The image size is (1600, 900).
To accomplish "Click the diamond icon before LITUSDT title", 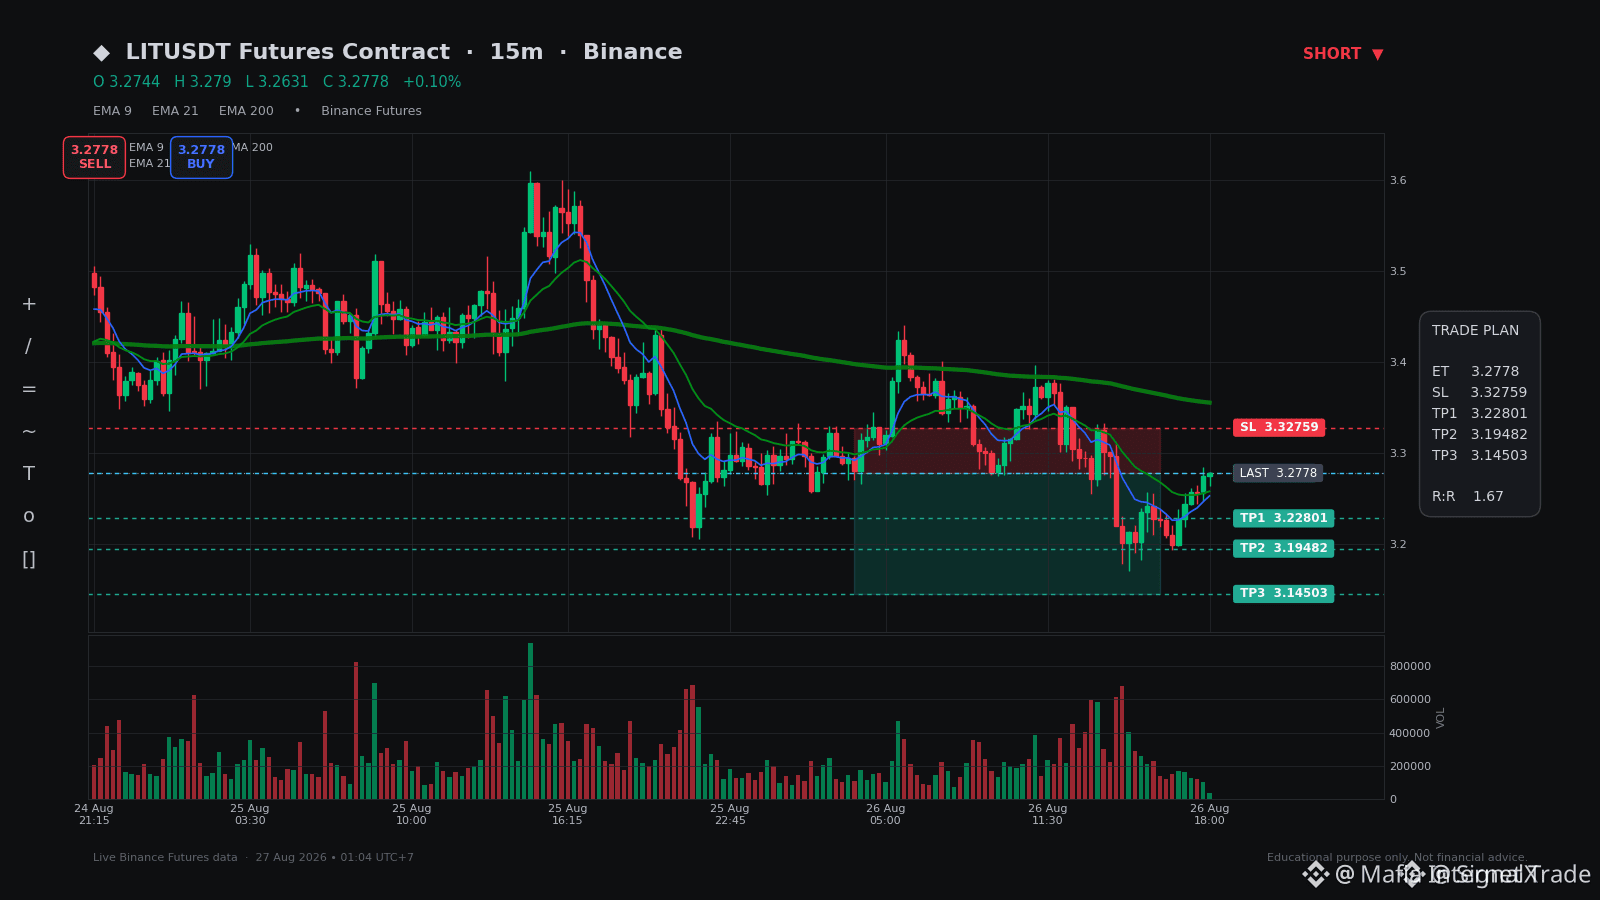I will click(x=102, y=53).
